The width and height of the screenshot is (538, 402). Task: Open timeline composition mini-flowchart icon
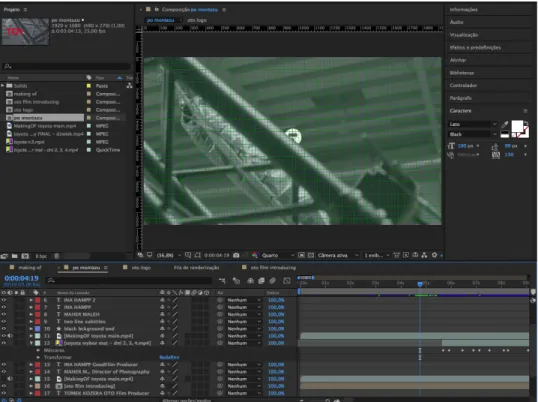tap(222, 281)
